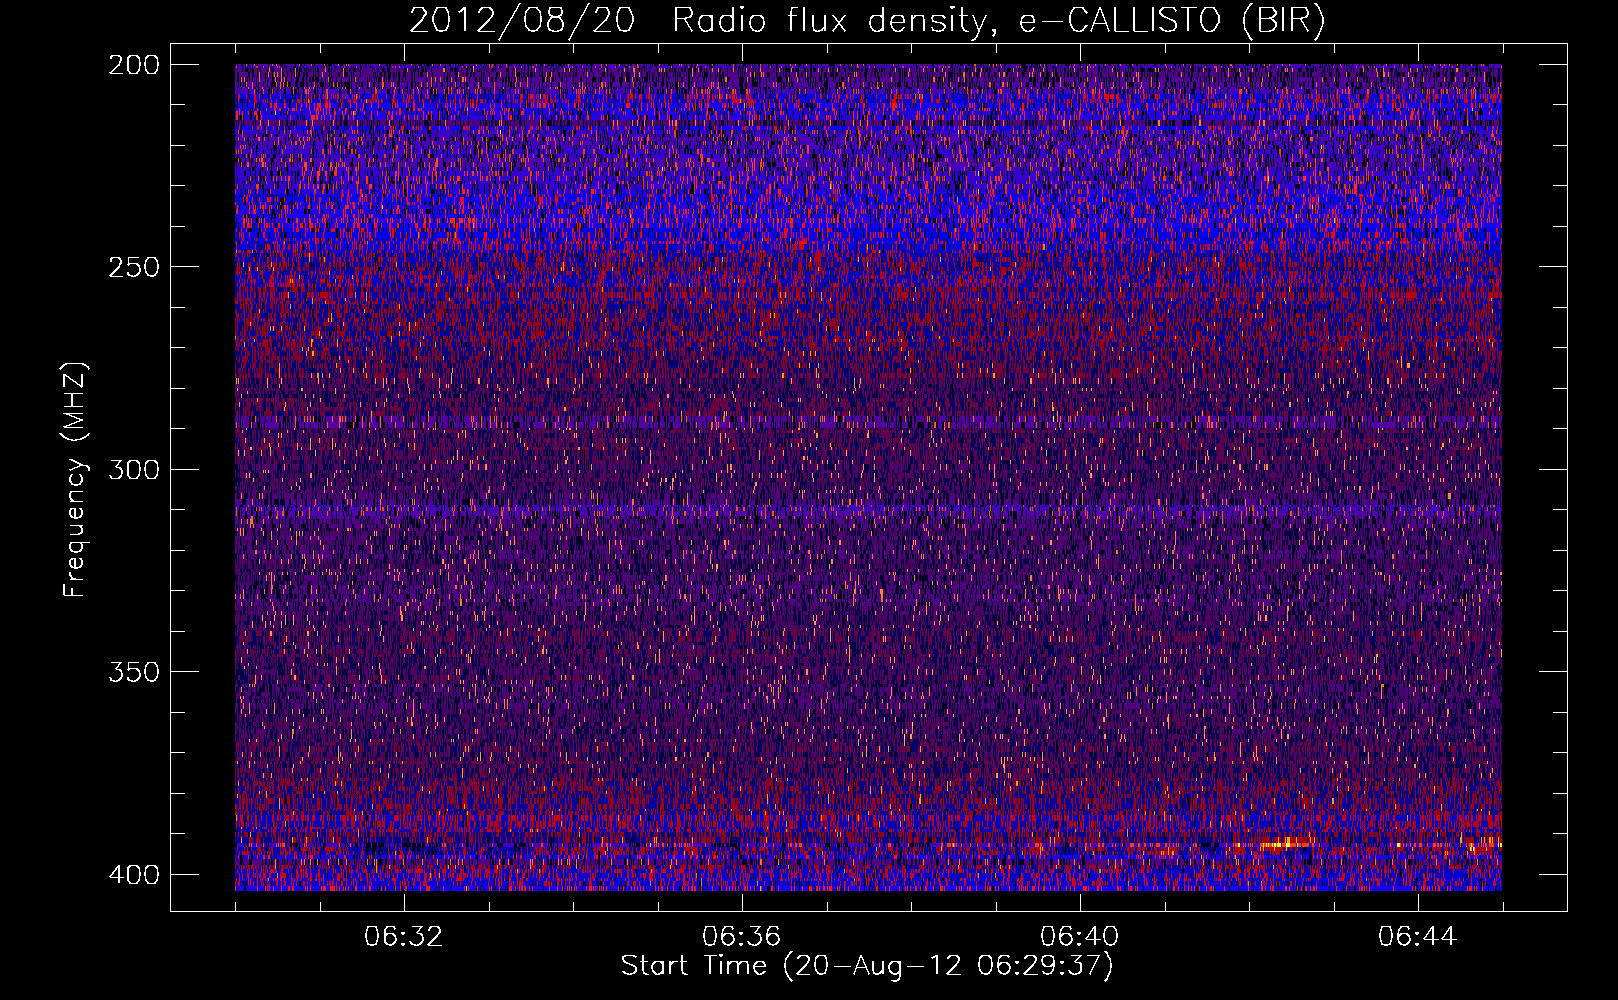Click the 200 frequency tick label
1618x1000 pixels.
134,65
